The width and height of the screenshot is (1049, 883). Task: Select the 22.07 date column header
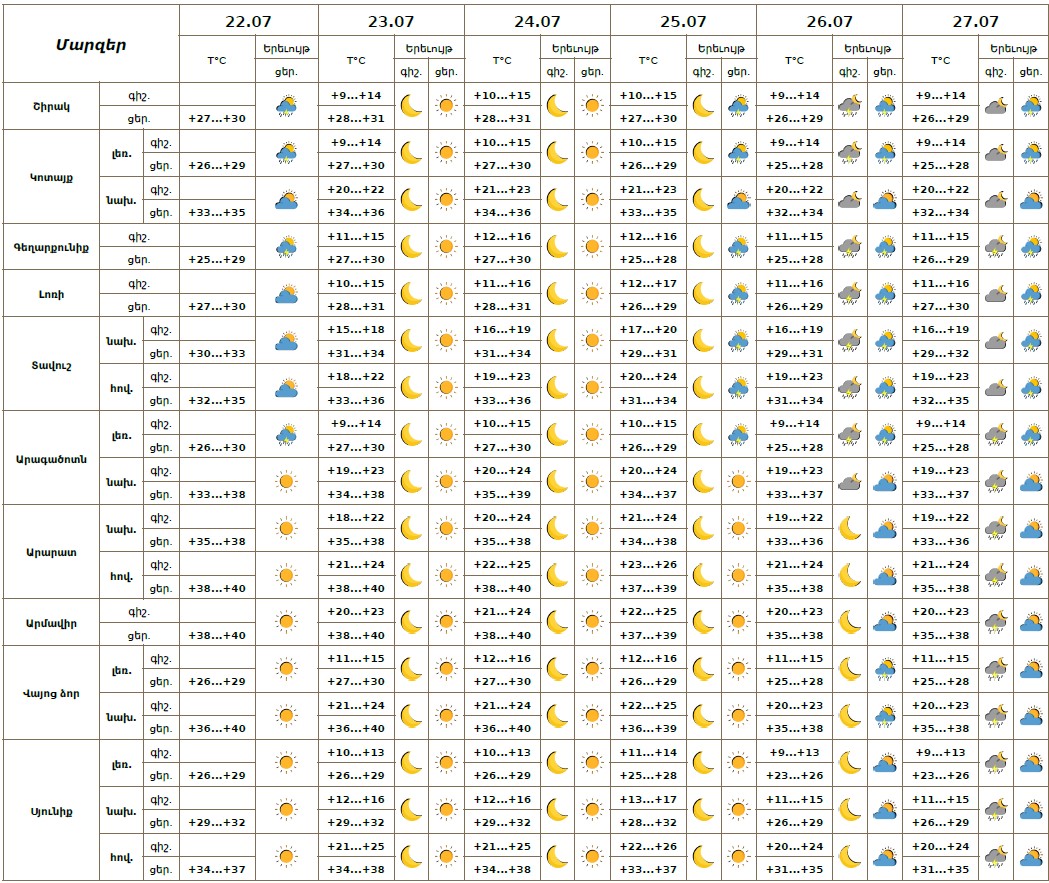[x=249, y=21]
